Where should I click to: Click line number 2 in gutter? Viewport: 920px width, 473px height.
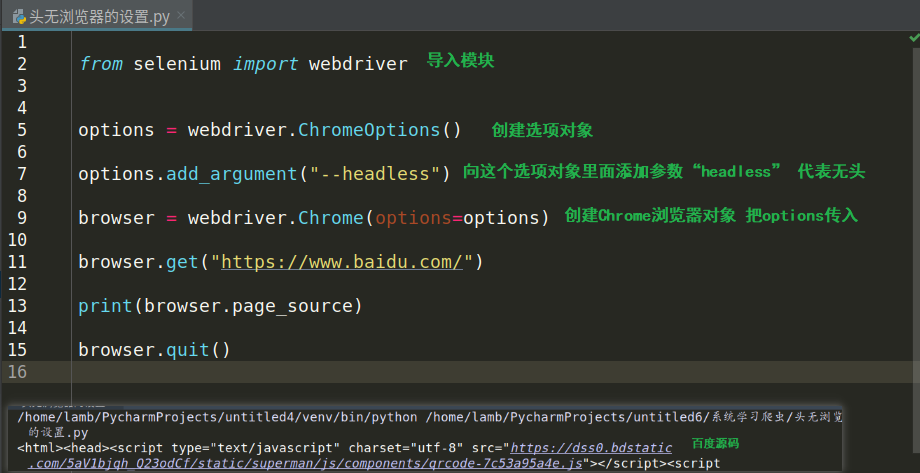[22, 64]
